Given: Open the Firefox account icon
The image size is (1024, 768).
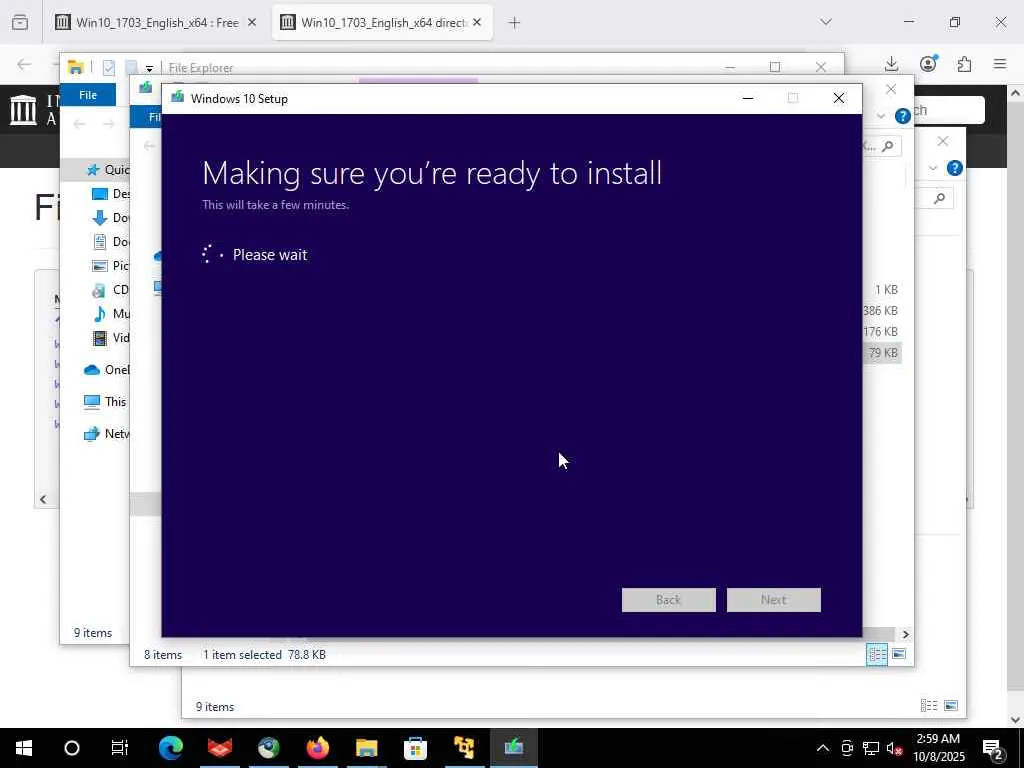Looking at the screenshot, I should (x=928, y=63).
